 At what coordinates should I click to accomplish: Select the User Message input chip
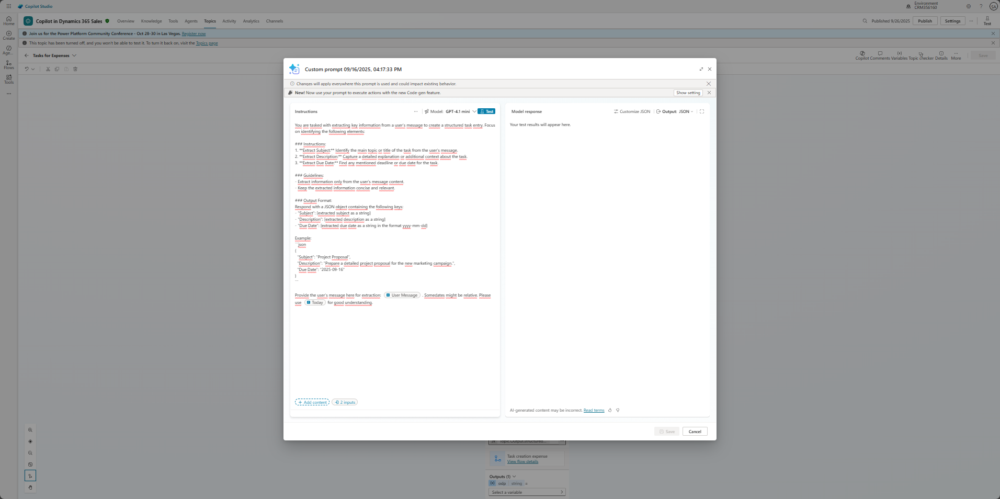[402, 295]
